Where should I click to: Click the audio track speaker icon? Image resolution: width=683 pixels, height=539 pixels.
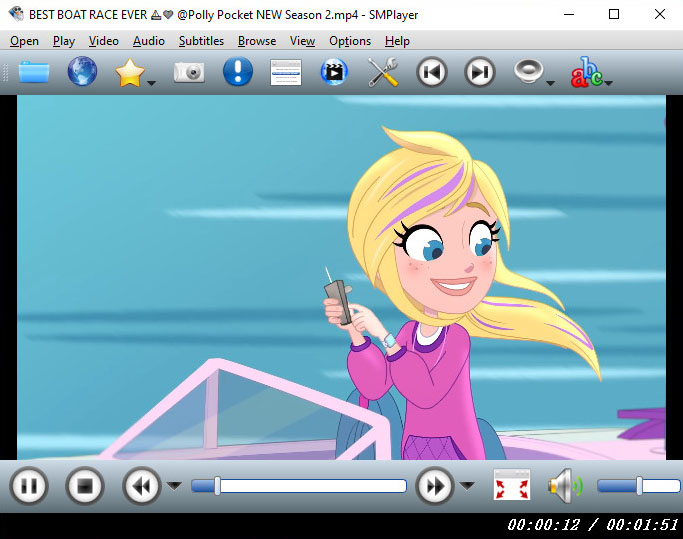pyautogui.click(x=528, y=71)
